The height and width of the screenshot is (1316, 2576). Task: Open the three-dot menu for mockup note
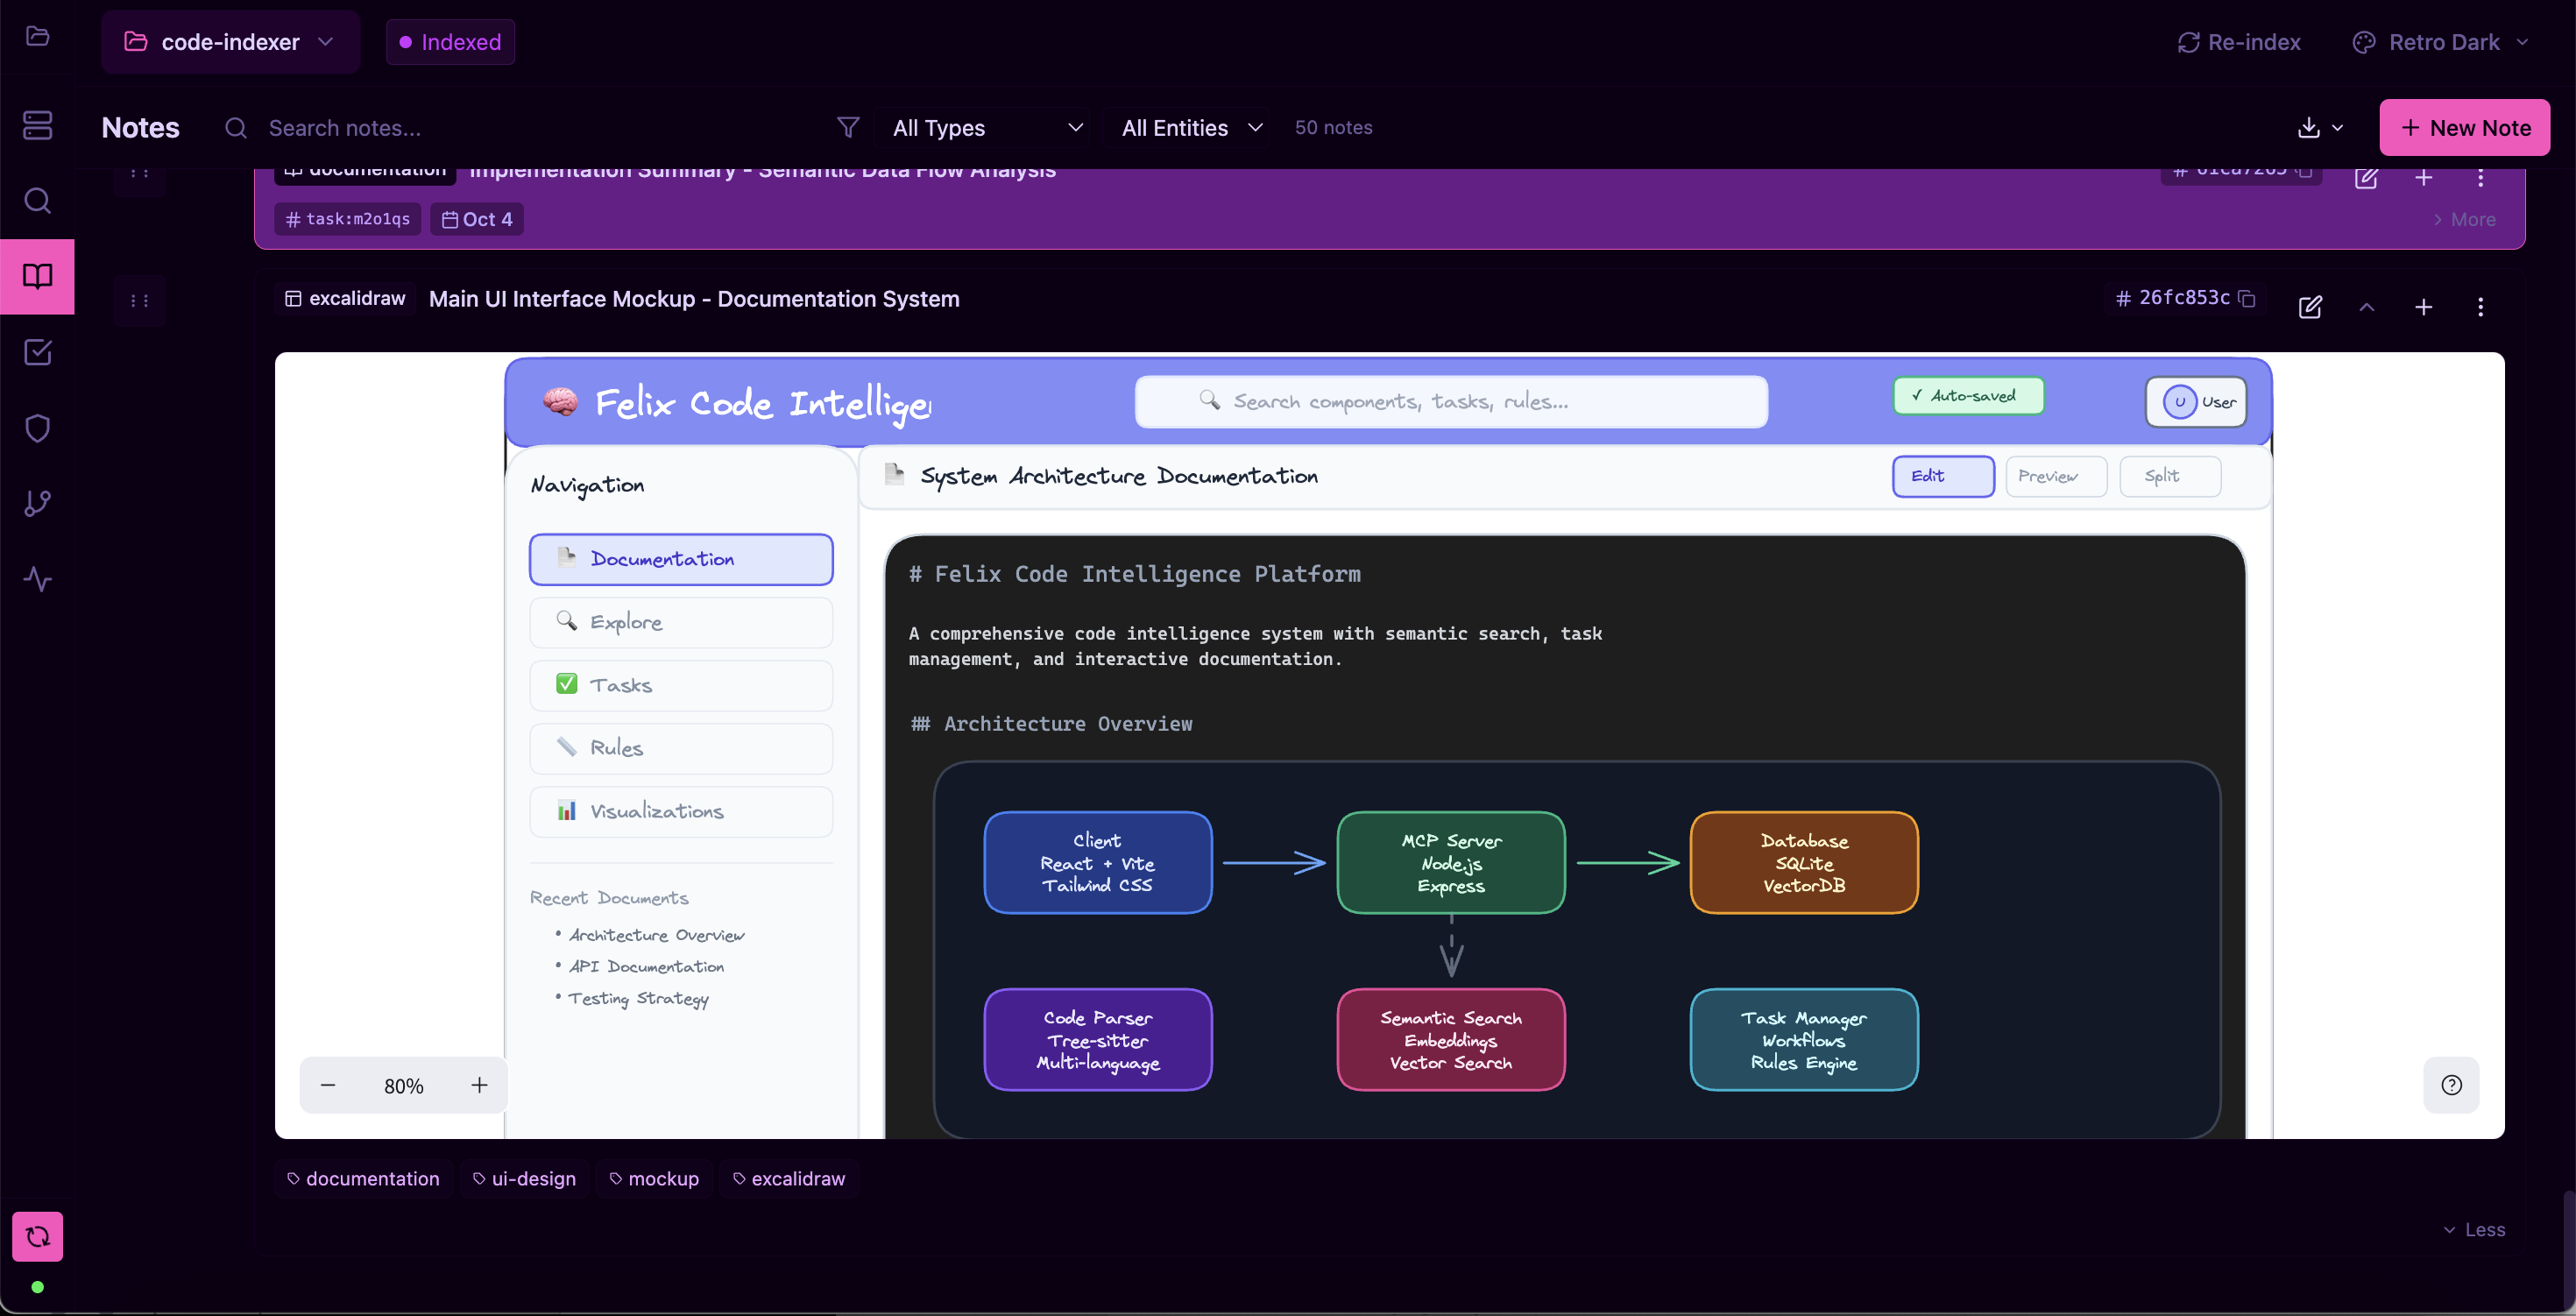pyautogui.click(x=2480, y=307)
